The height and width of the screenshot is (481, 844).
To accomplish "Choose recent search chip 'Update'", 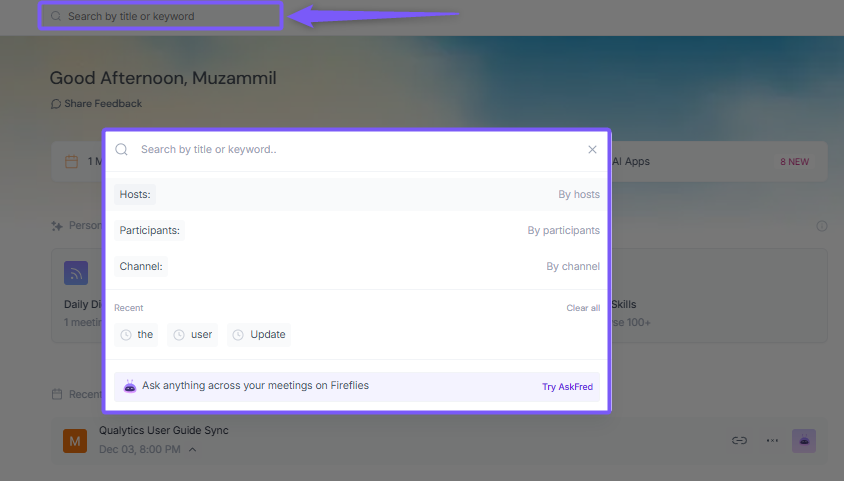I will (x=259, y=335).
